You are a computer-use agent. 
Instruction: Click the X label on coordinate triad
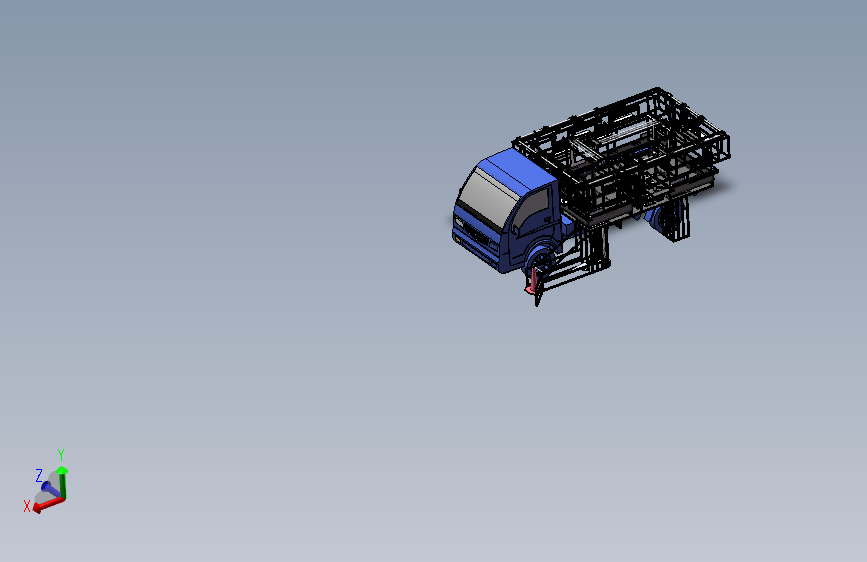click(27, 506)
